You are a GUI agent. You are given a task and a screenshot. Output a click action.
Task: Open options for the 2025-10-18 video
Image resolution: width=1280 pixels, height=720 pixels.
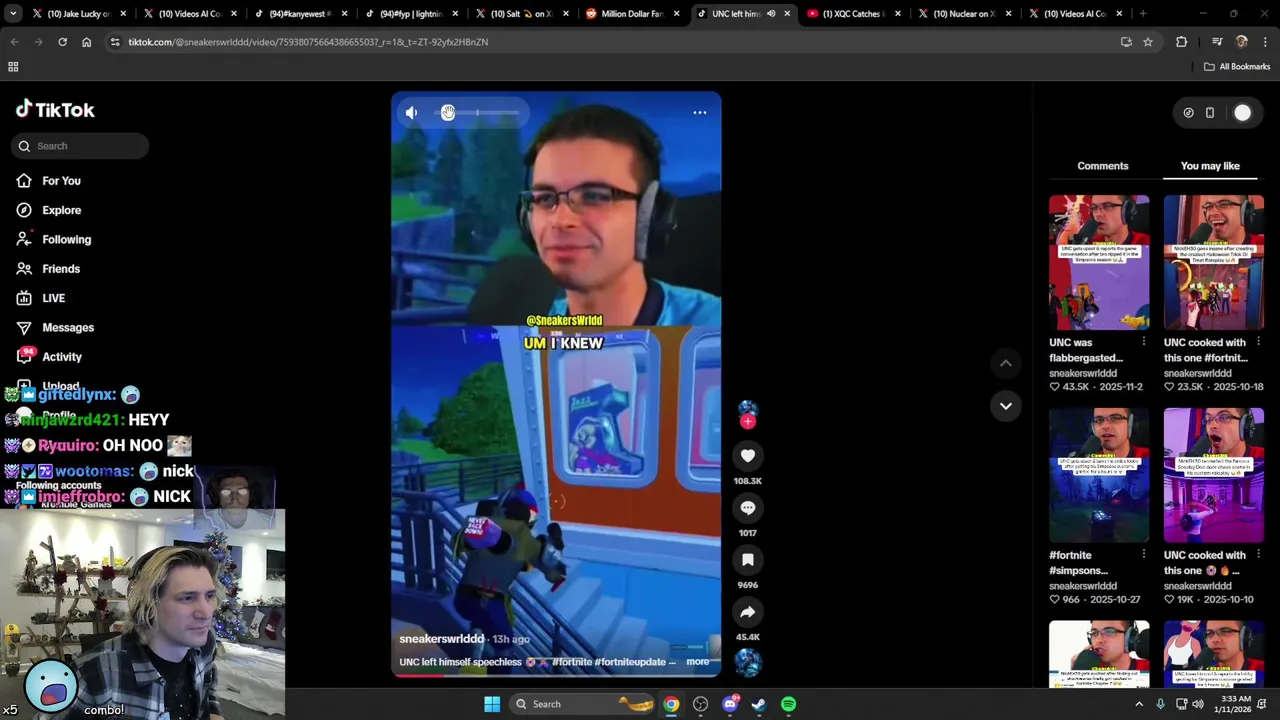click(x=1258, y=342)
